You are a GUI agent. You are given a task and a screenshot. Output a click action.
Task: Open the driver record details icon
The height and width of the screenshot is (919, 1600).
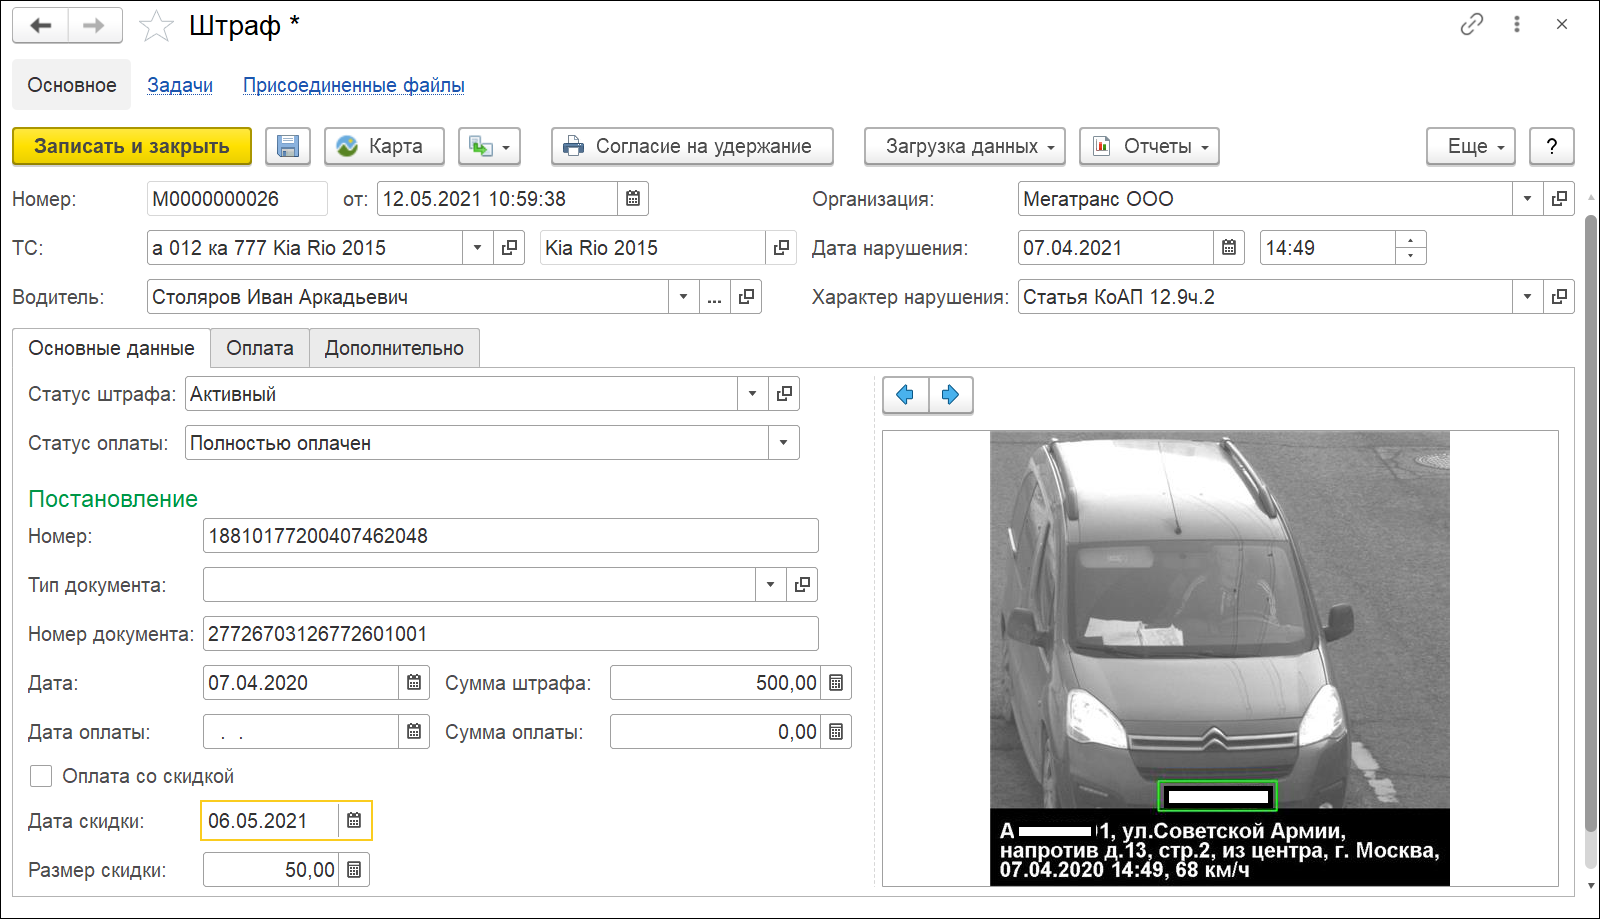point(746,297)
